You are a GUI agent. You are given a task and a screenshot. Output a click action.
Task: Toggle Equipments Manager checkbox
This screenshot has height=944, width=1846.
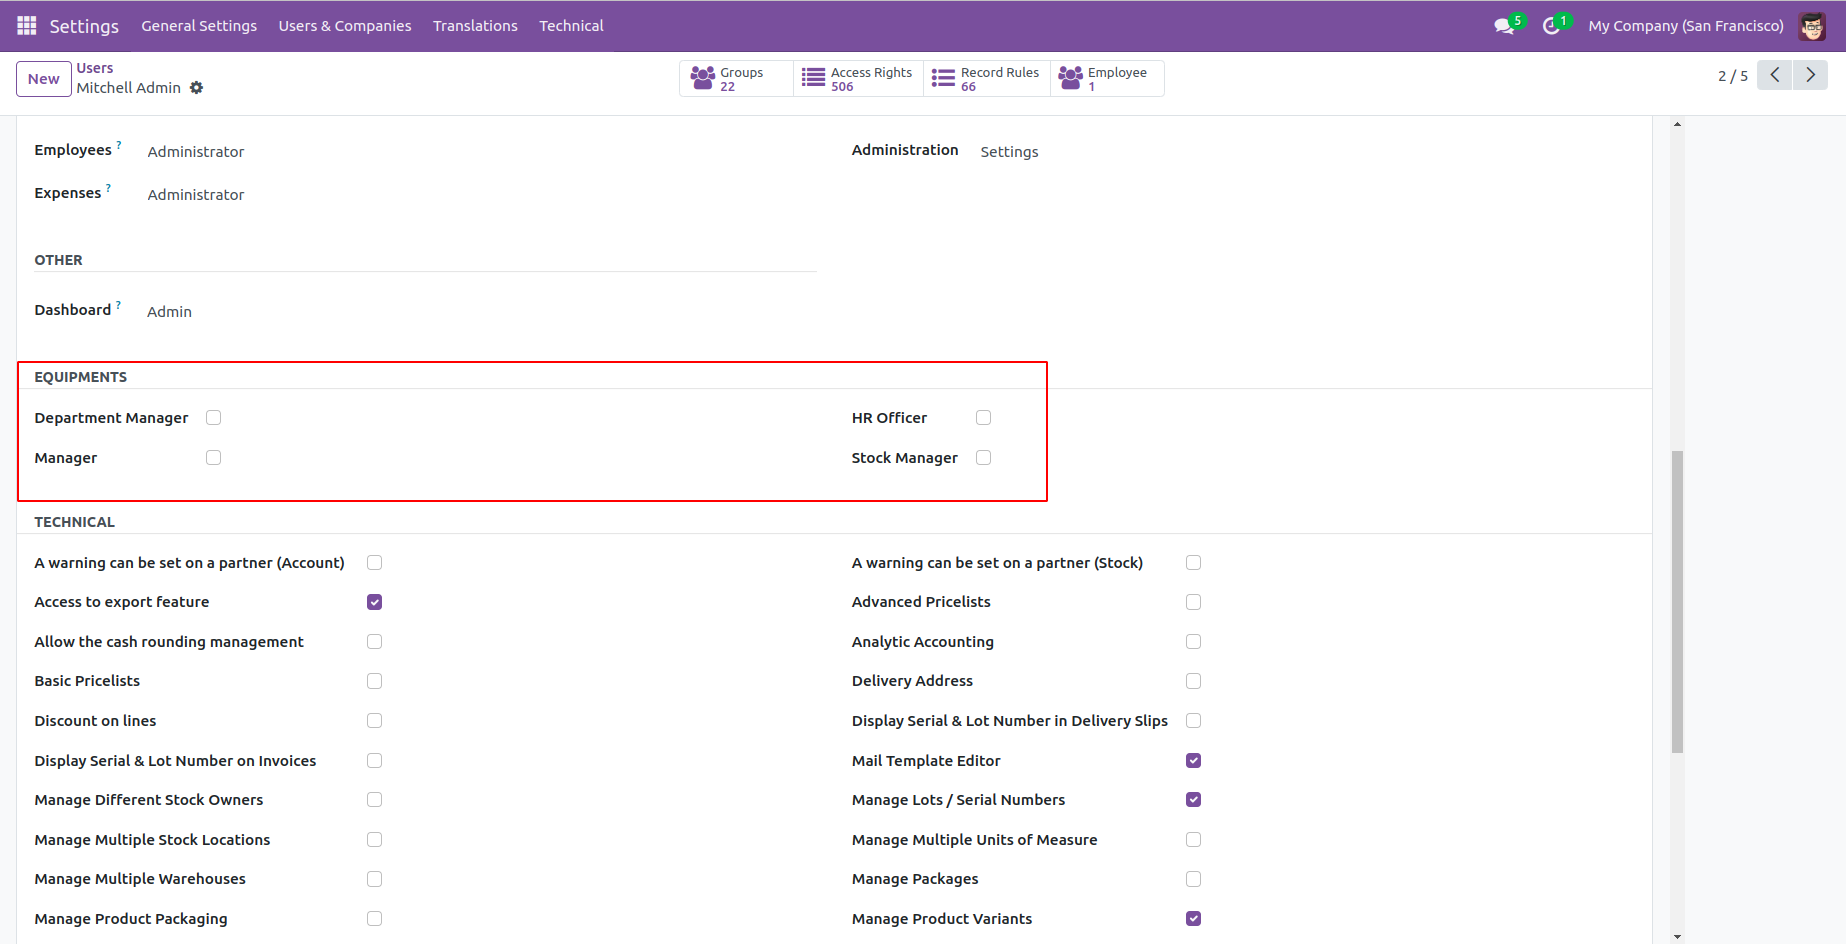pos(213,458)
